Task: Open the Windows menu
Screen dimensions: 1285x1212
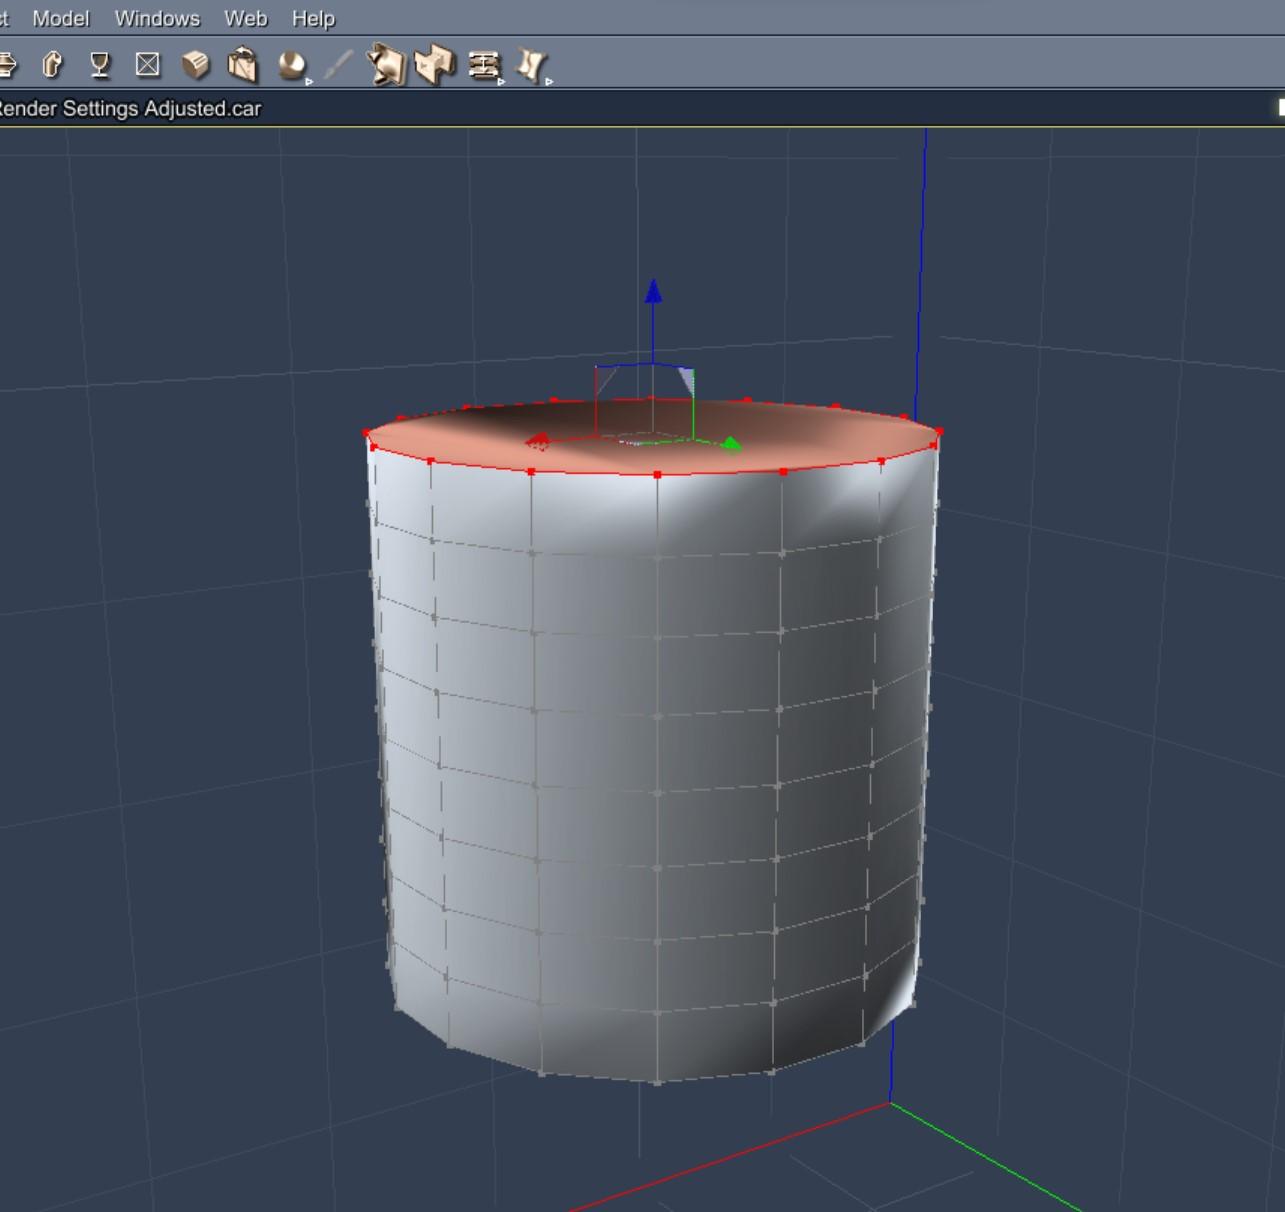Action: 157,18
